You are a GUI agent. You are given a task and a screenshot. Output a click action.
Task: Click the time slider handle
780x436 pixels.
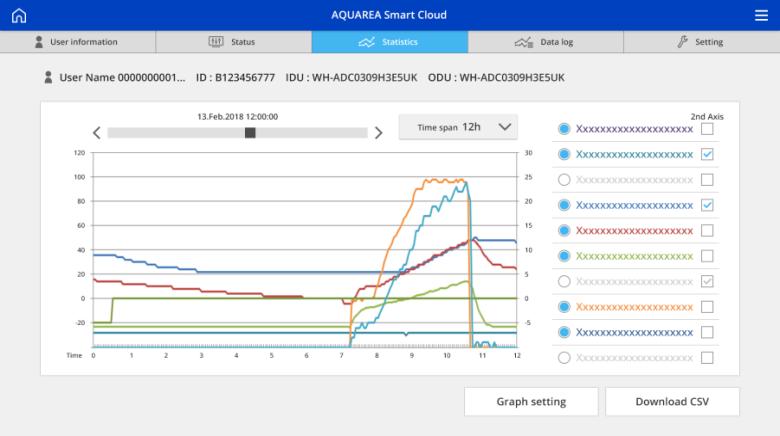250,133
